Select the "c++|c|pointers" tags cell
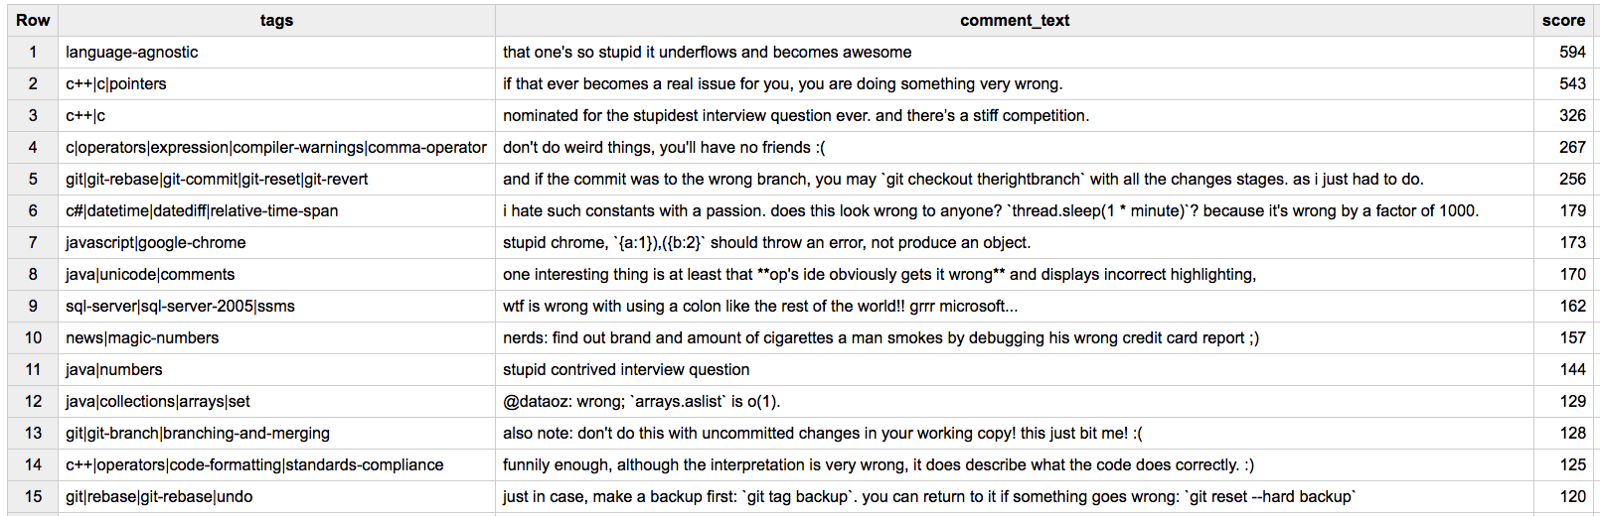The width and height of the screenshot is (1600, 516). [x=116, y=84]
